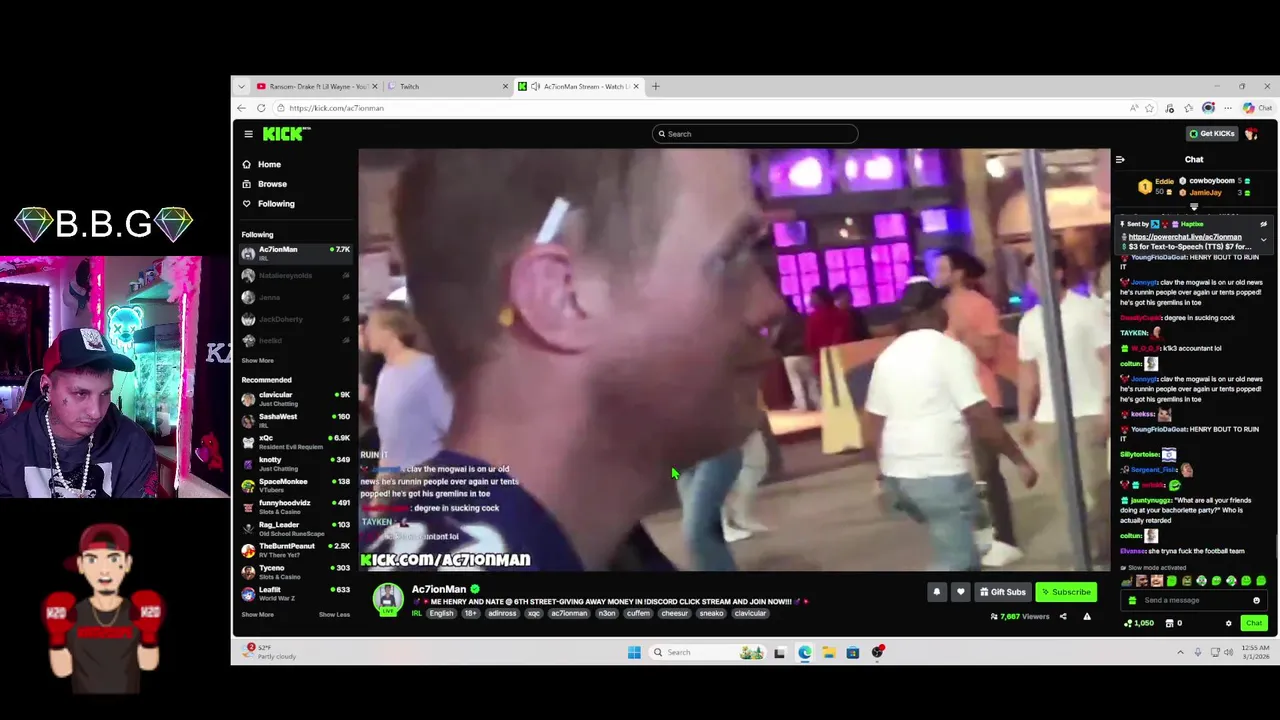The width and height of the screenshot is (1280, 720).
Task: Open Browse in the sidebar
Action: tap(265, 184)
